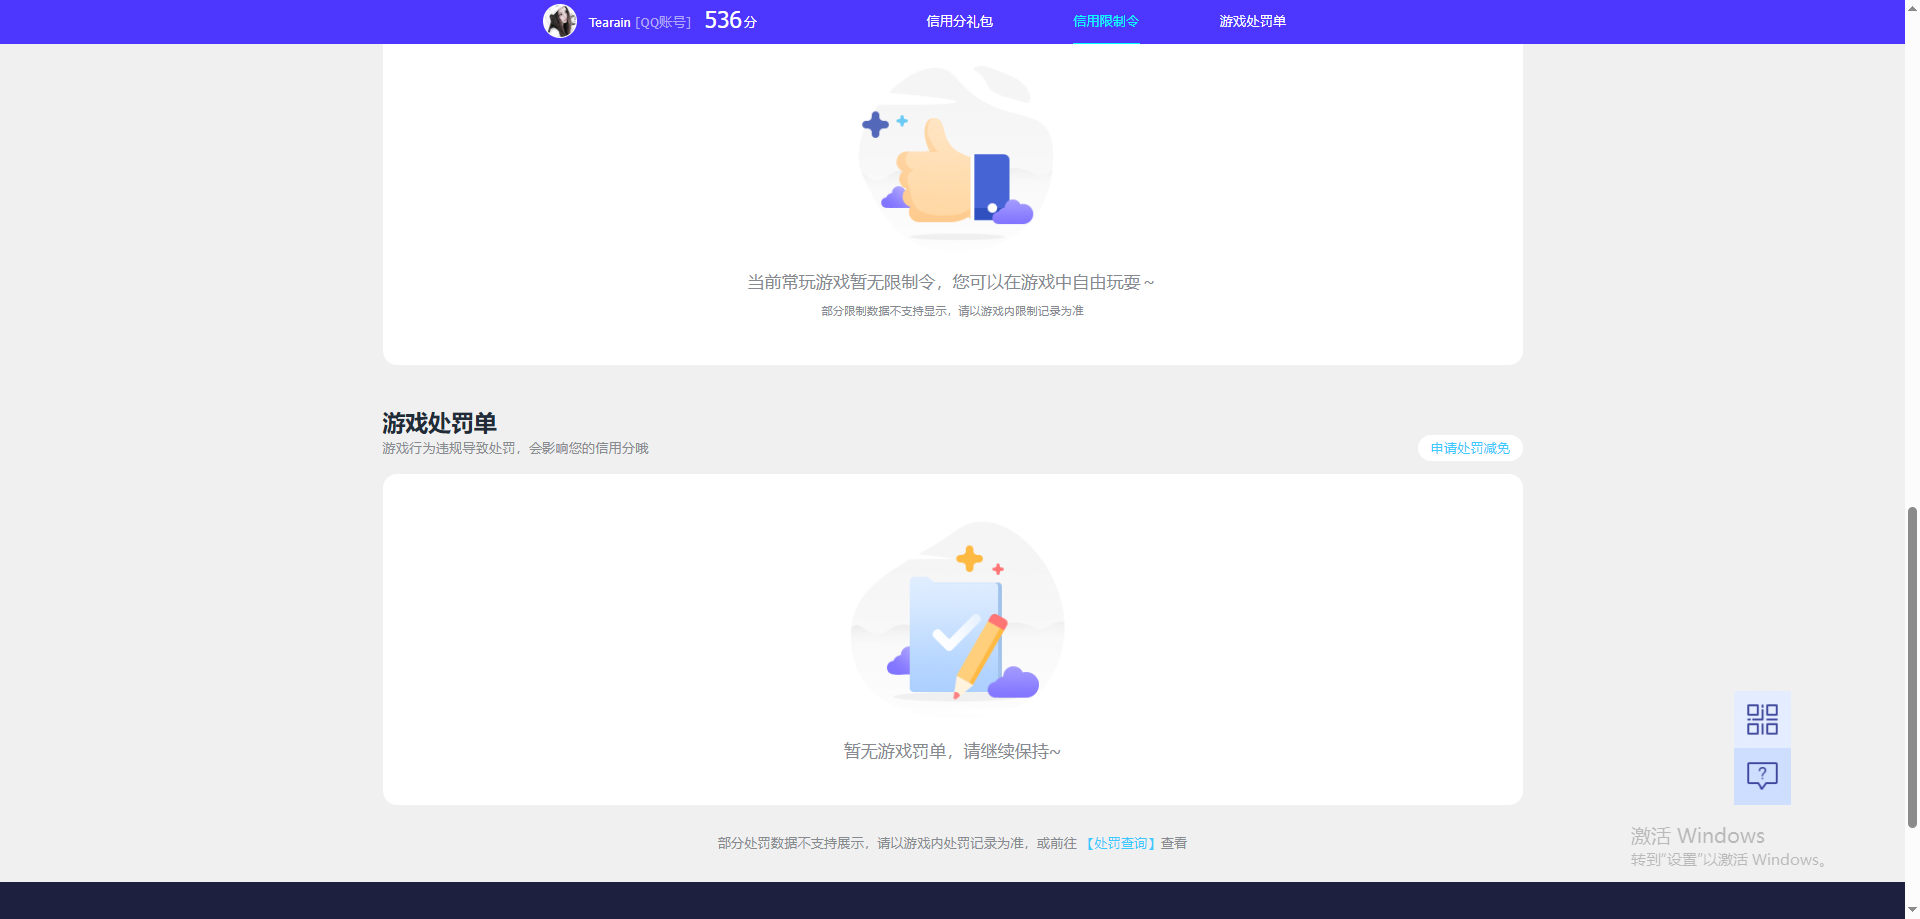Click text 暂无游戏罚单，请继续保持~

pyautogui.click(x=952, y=751)
